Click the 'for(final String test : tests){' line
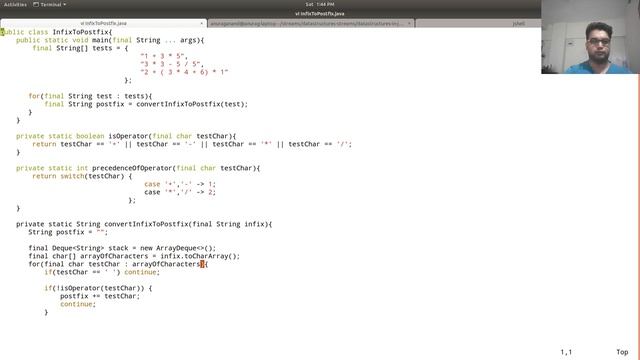 click(x=90, y=96)
